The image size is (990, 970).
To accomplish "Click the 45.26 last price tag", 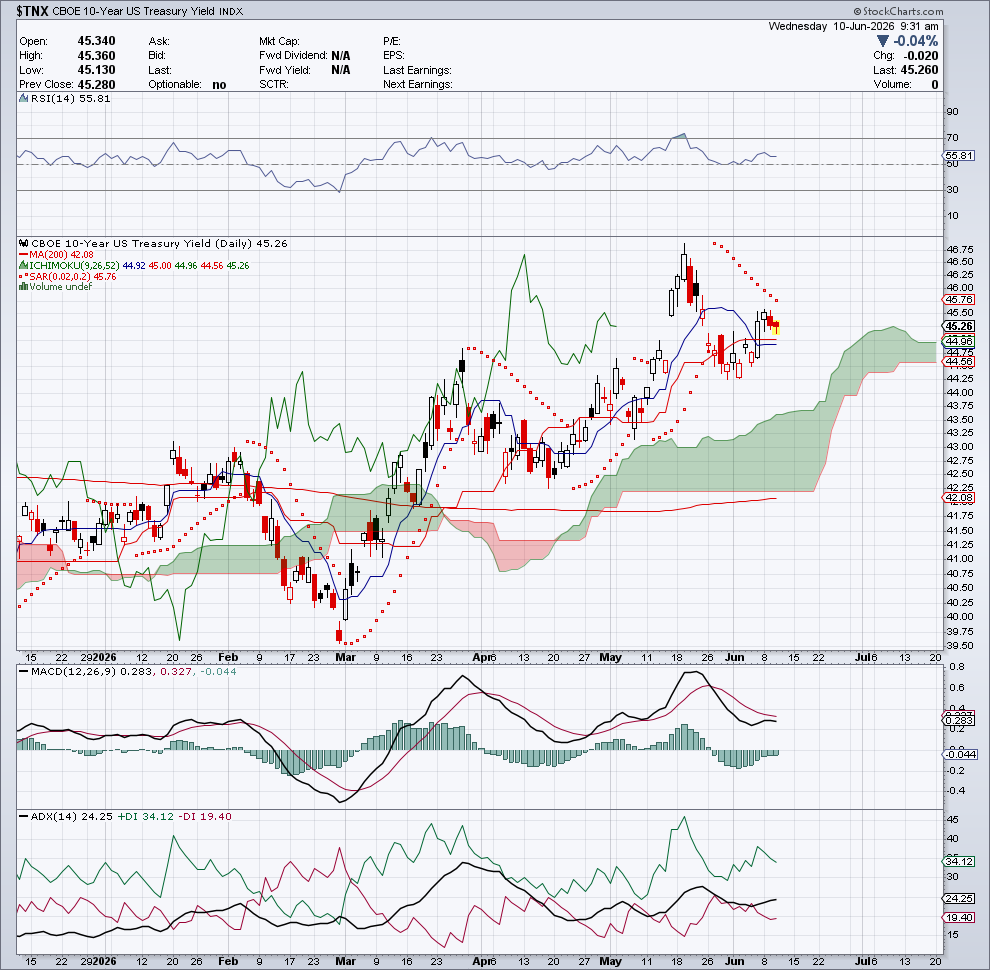I will [959, 326].
